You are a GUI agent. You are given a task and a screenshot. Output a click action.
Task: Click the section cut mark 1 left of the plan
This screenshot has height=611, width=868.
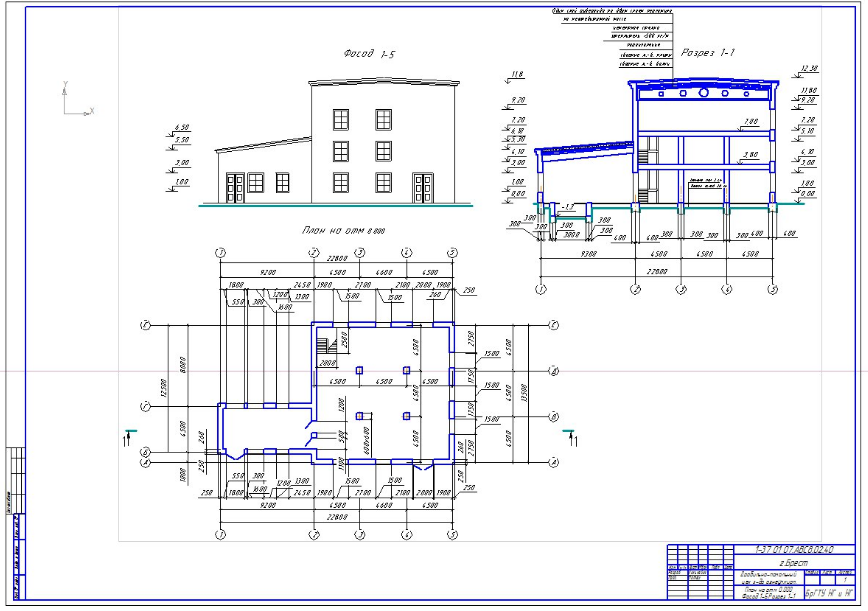[128, 438]
